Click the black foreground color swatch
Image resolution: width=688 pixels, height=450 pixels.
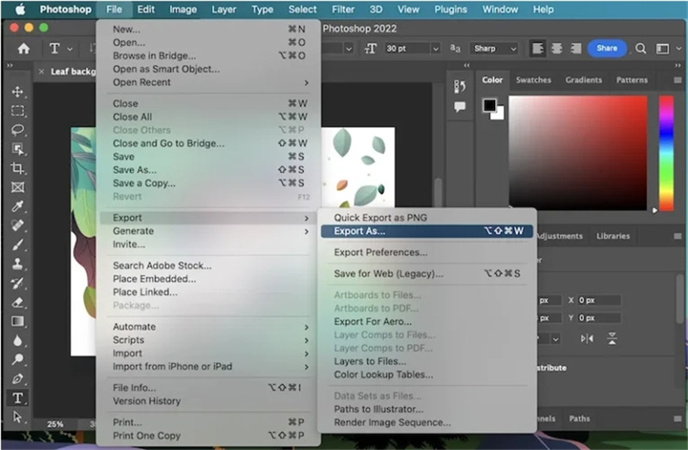(x=489, y=105)
